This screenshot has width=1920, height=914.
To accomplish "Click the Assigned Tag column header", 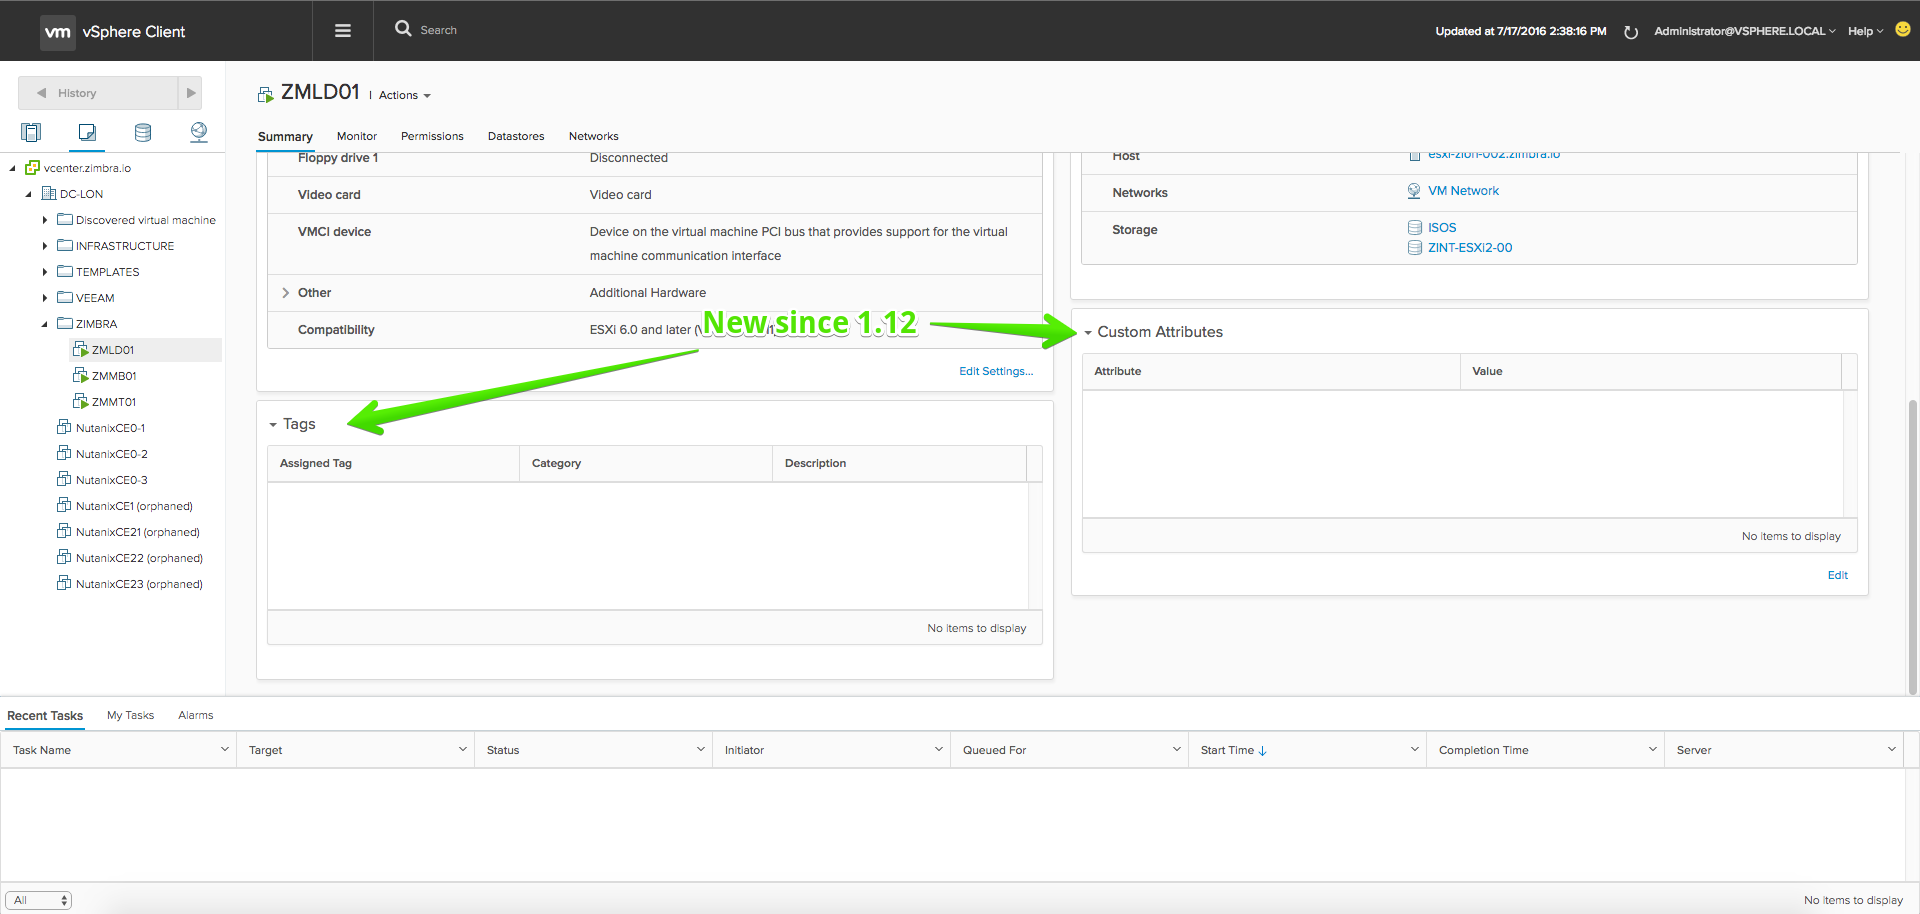I will [393, 463].
